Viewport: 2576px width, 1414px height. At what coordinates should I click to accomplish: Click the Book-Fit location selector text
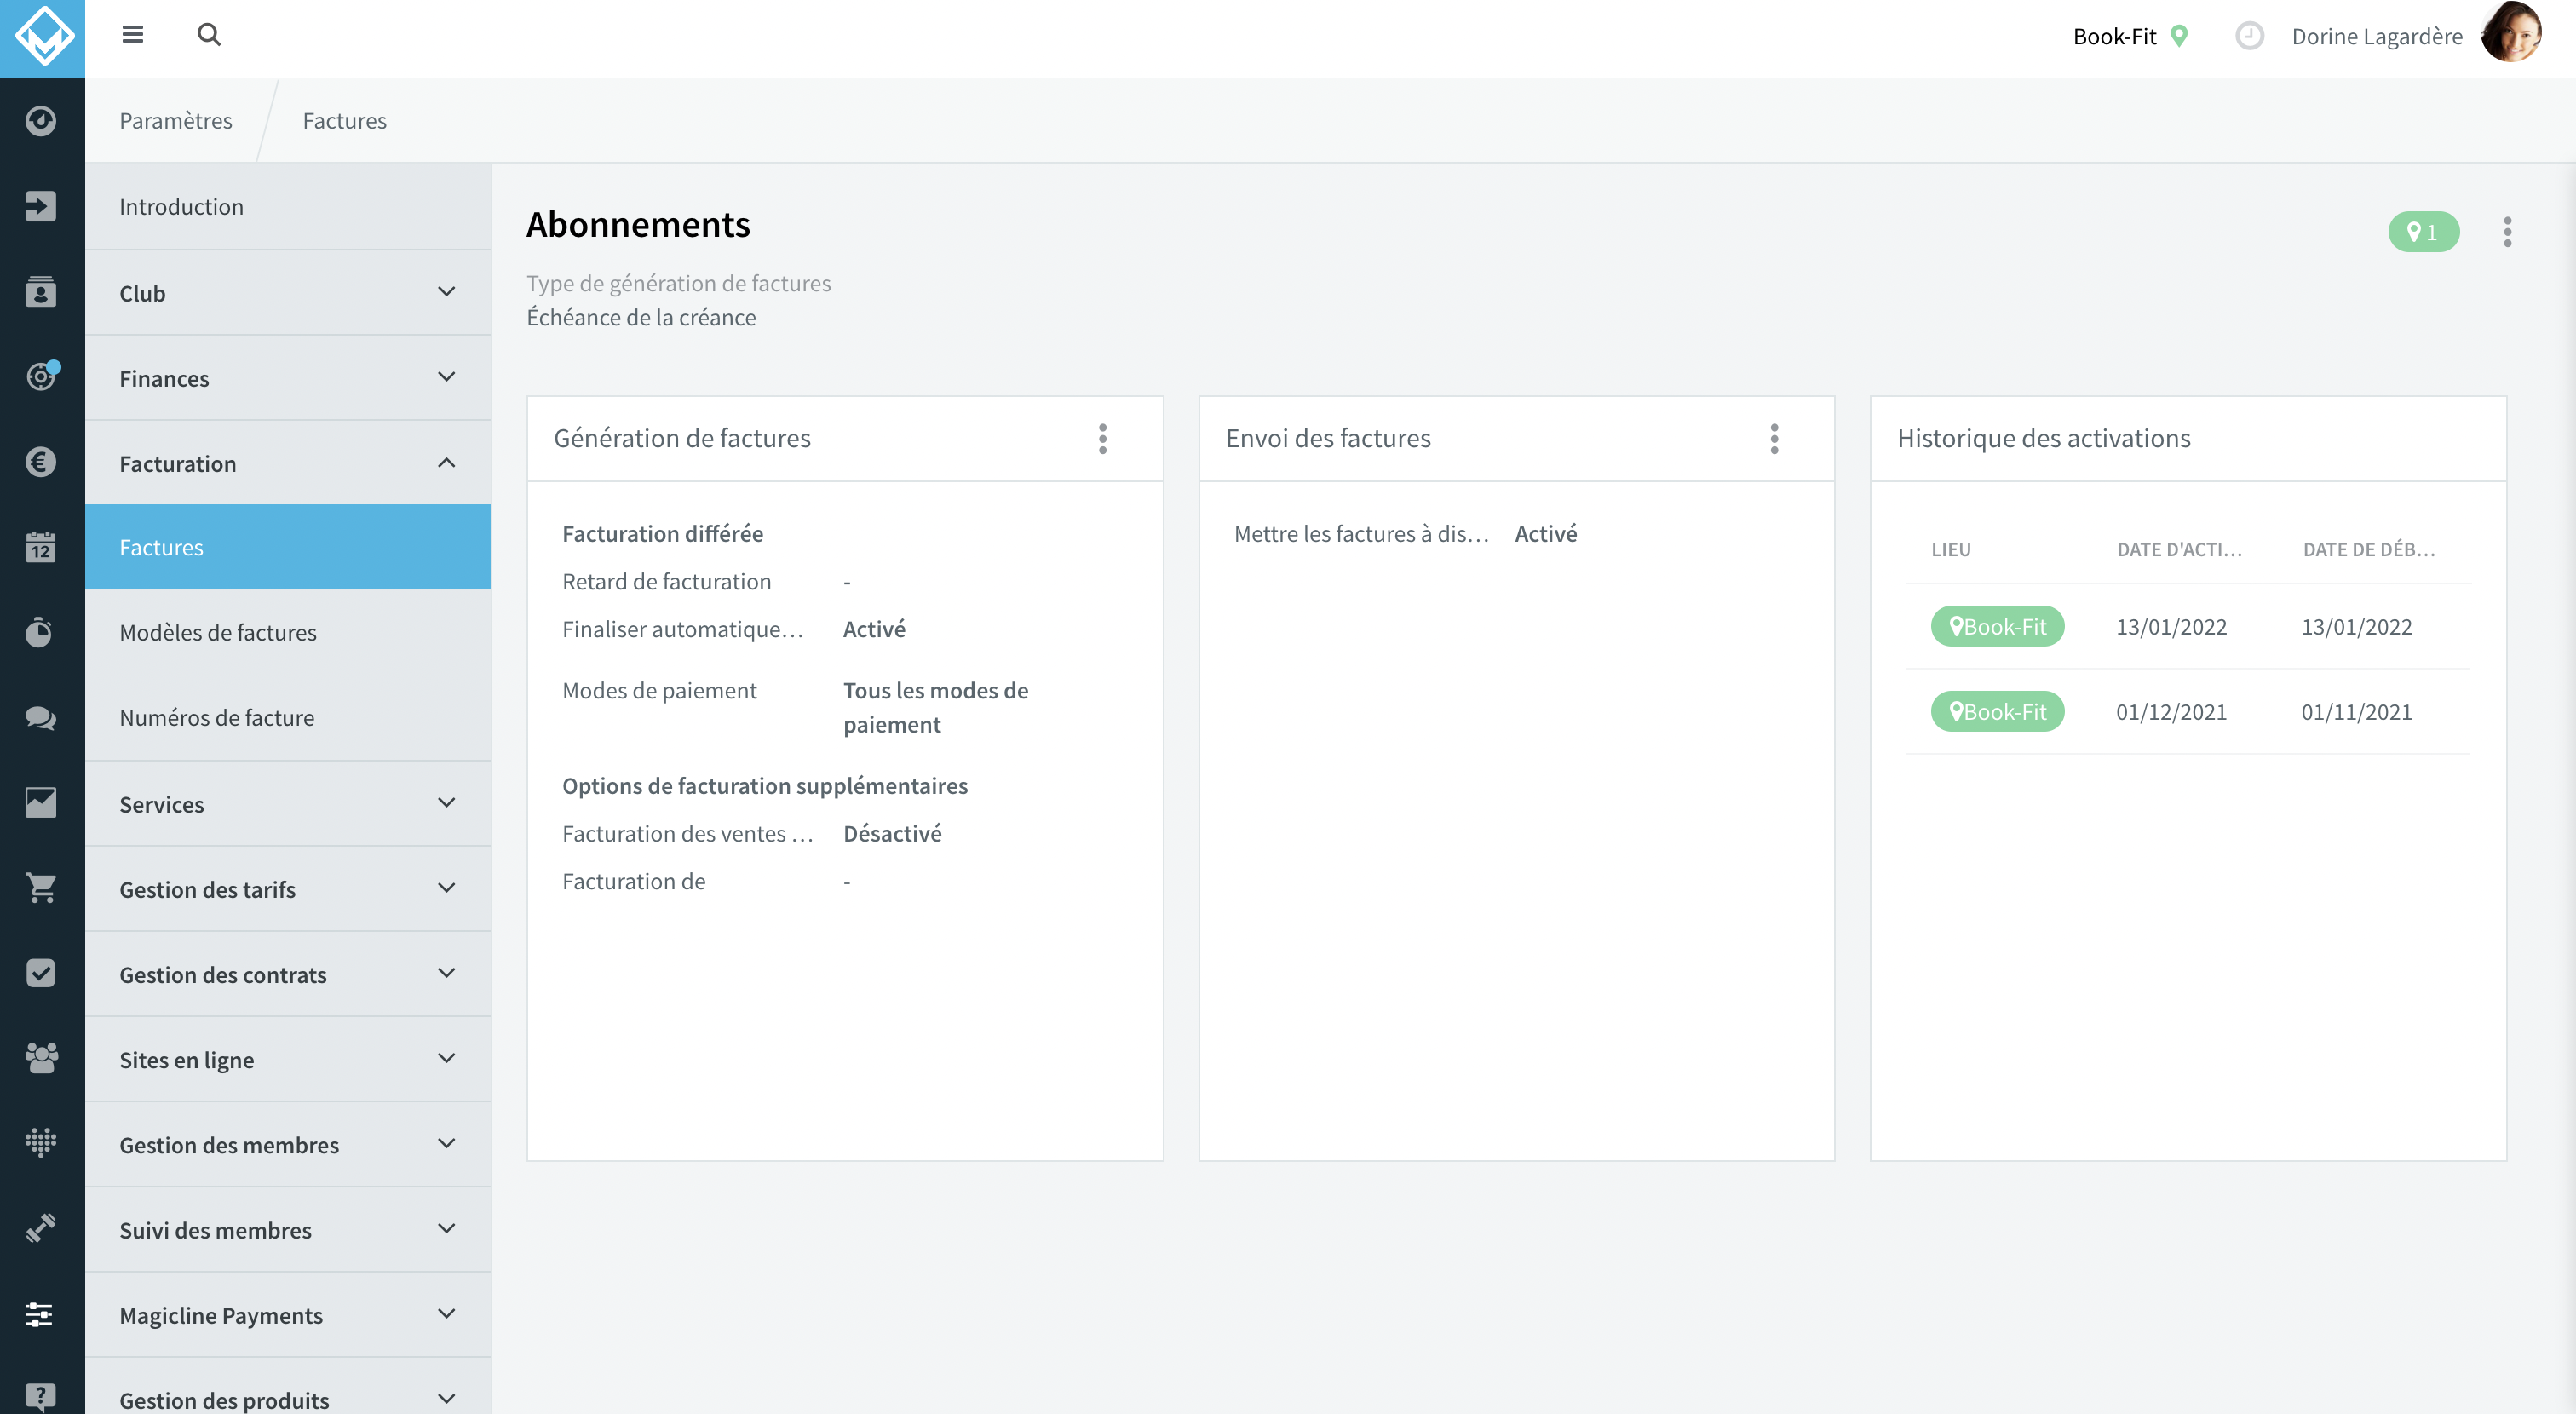point(2114,36)
